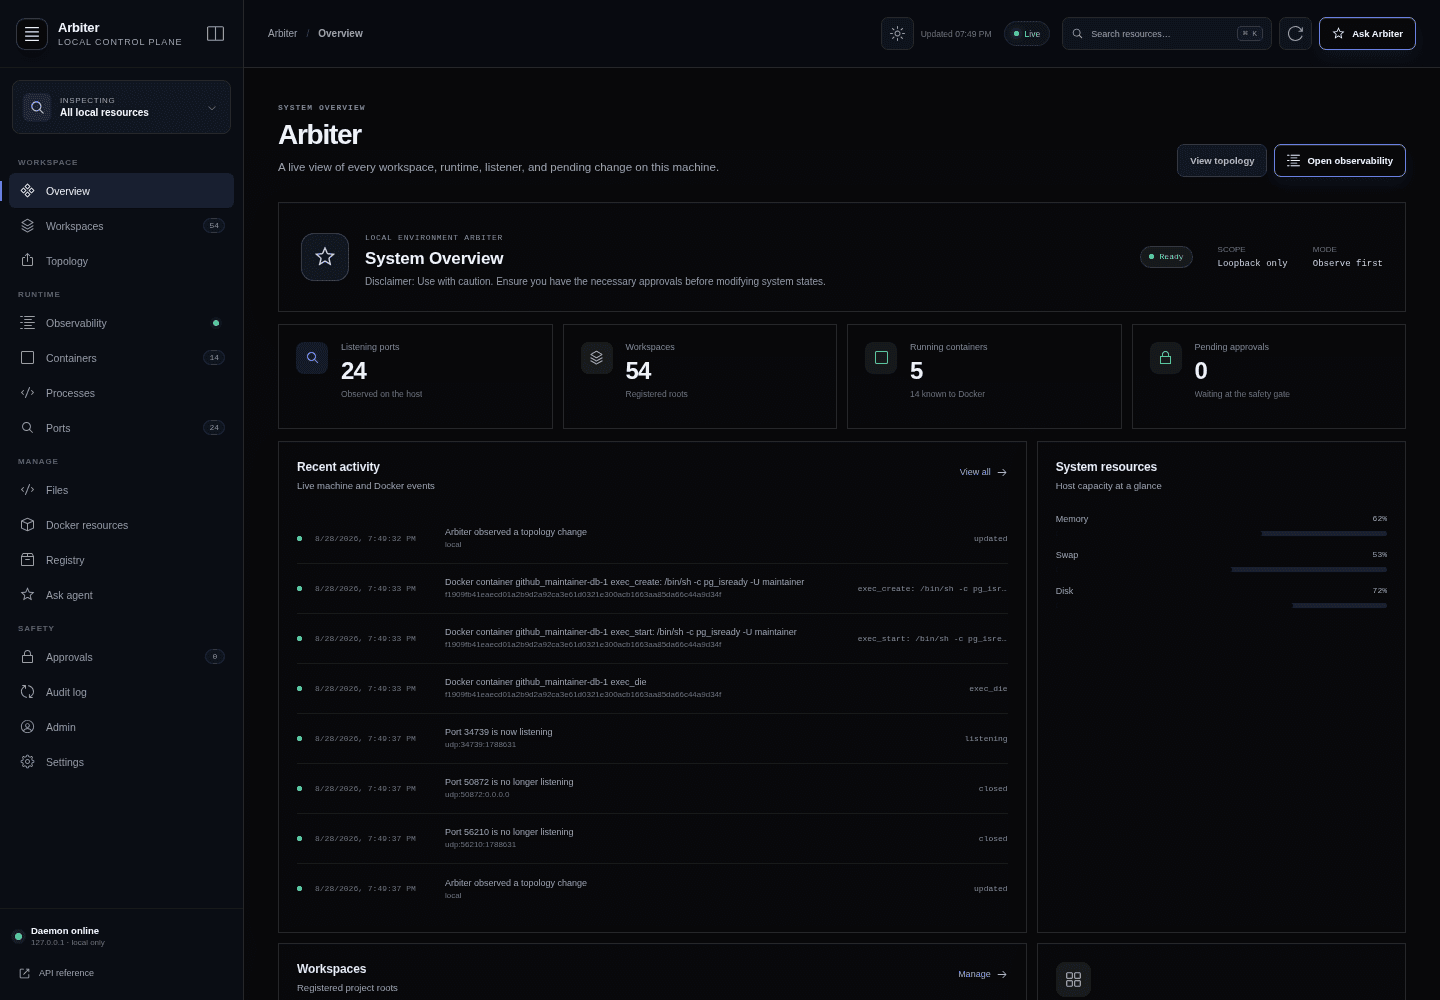Viewport: 1440px width, 1000px height.
Task: Select Overview in the sidebar
Action: coord(121,191)
